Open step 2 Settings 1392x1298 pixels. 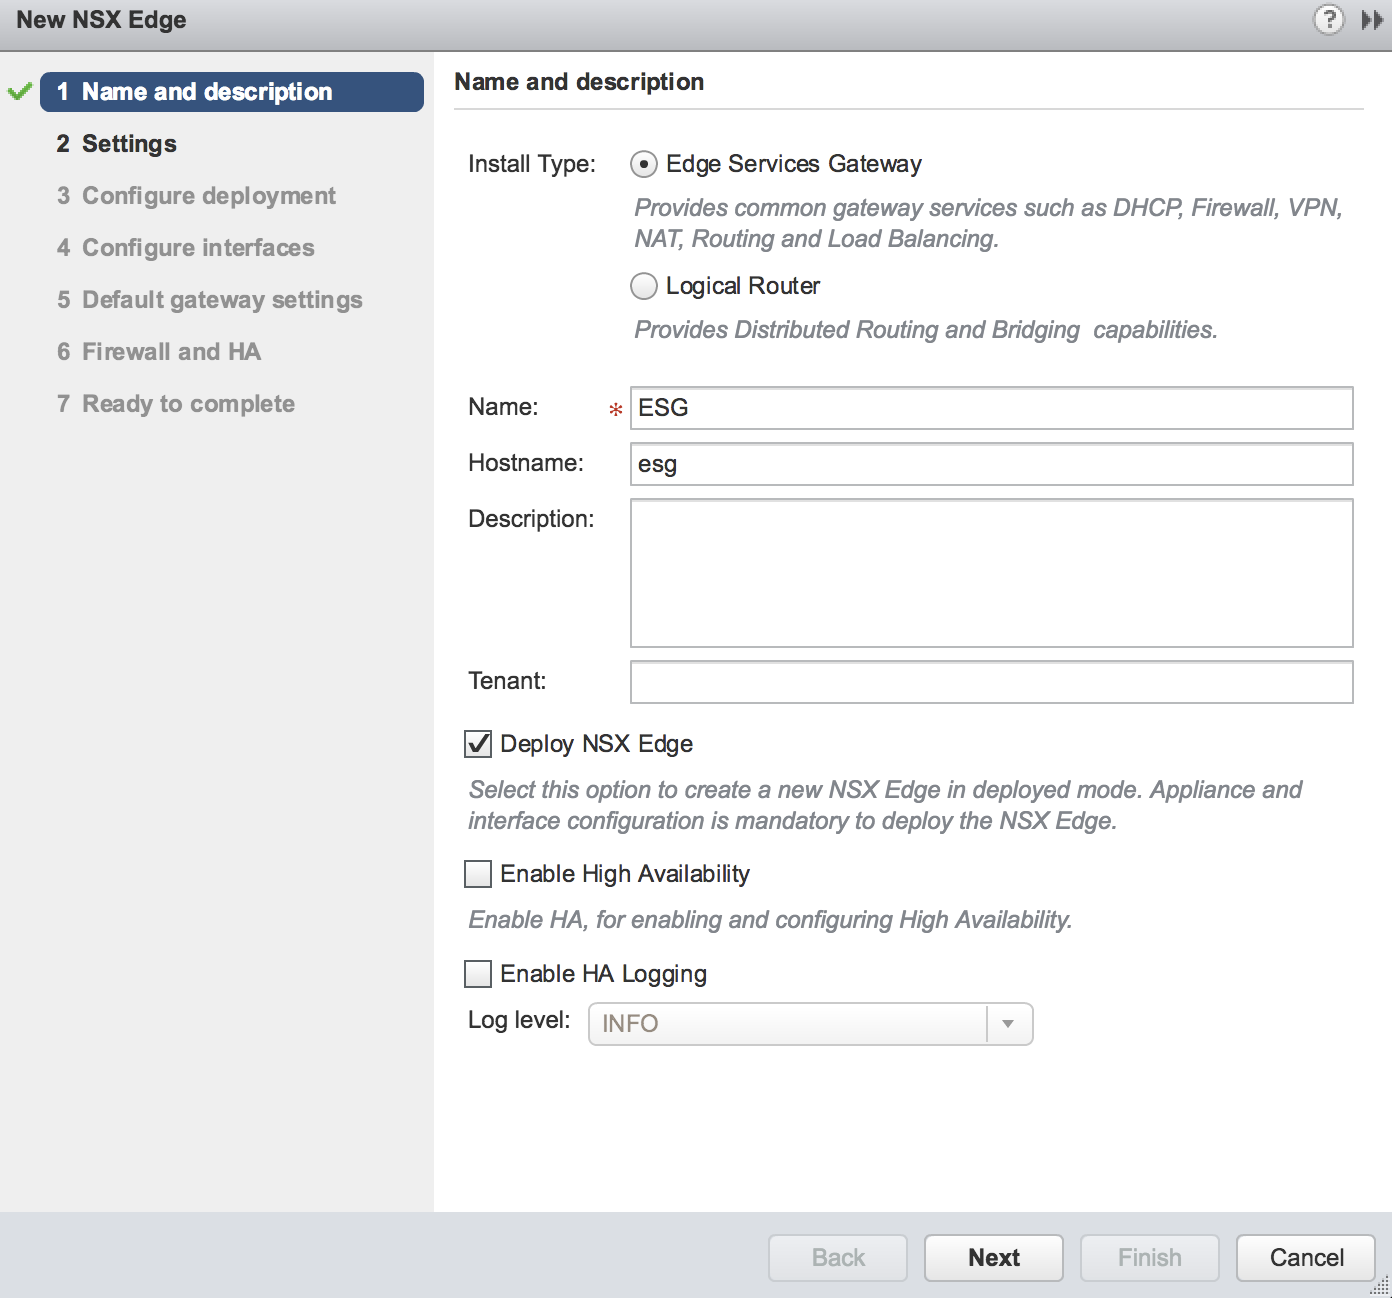pyautogui.click(x=117, y=144)
